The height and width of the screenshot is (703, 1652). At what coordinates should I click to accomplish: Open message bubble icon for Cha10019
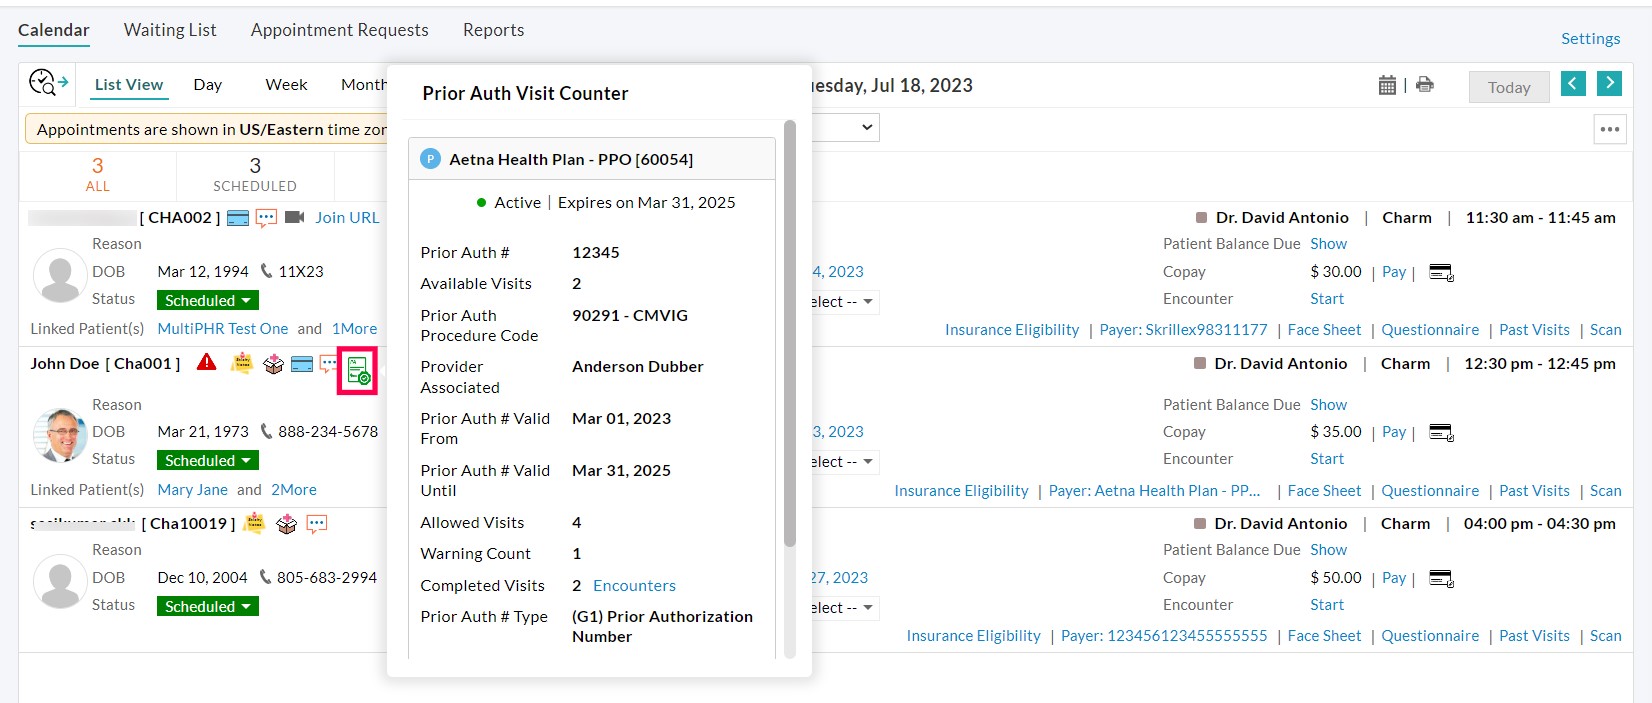click(x=317, y=524)
